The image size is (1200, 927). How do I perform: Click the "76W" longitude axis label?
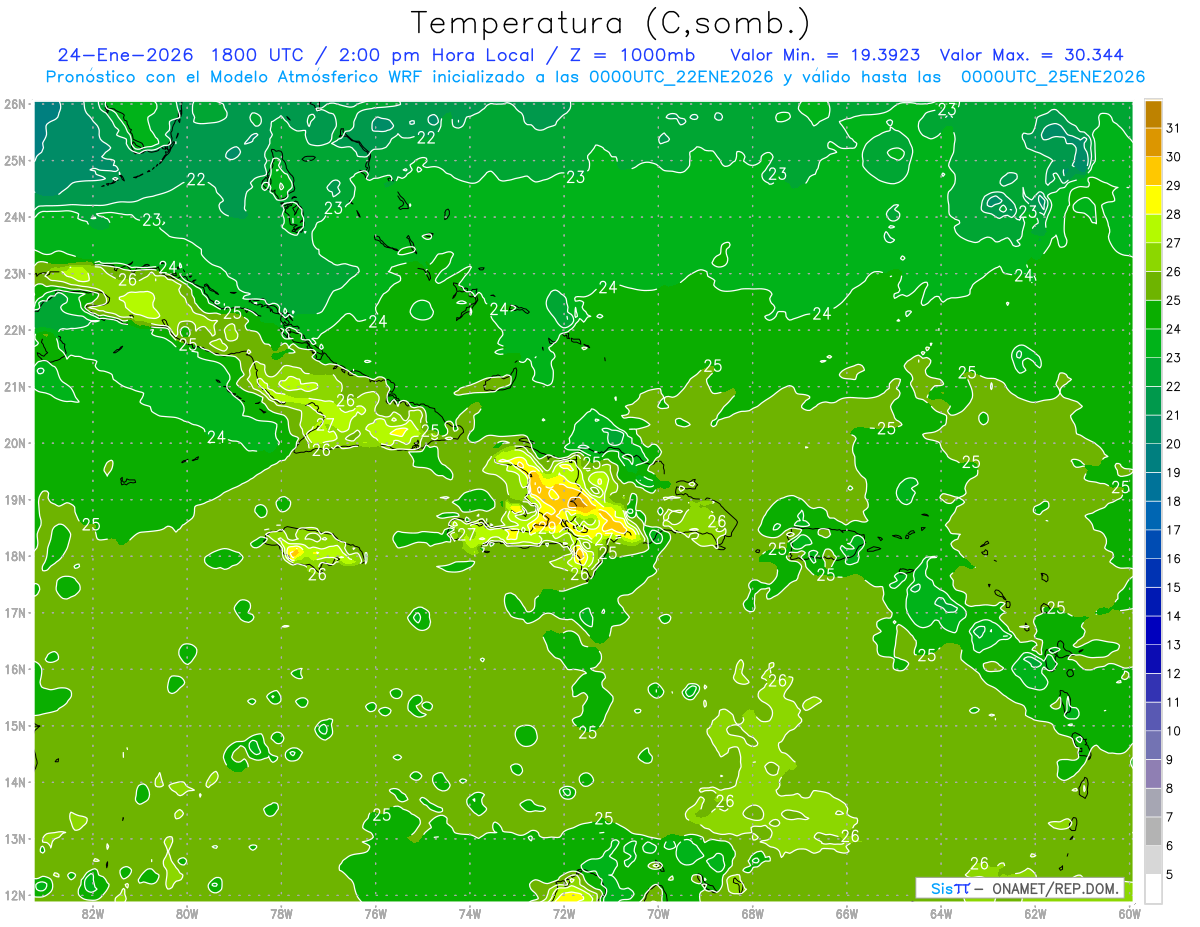pyautogui.click(x=375, y=912)
